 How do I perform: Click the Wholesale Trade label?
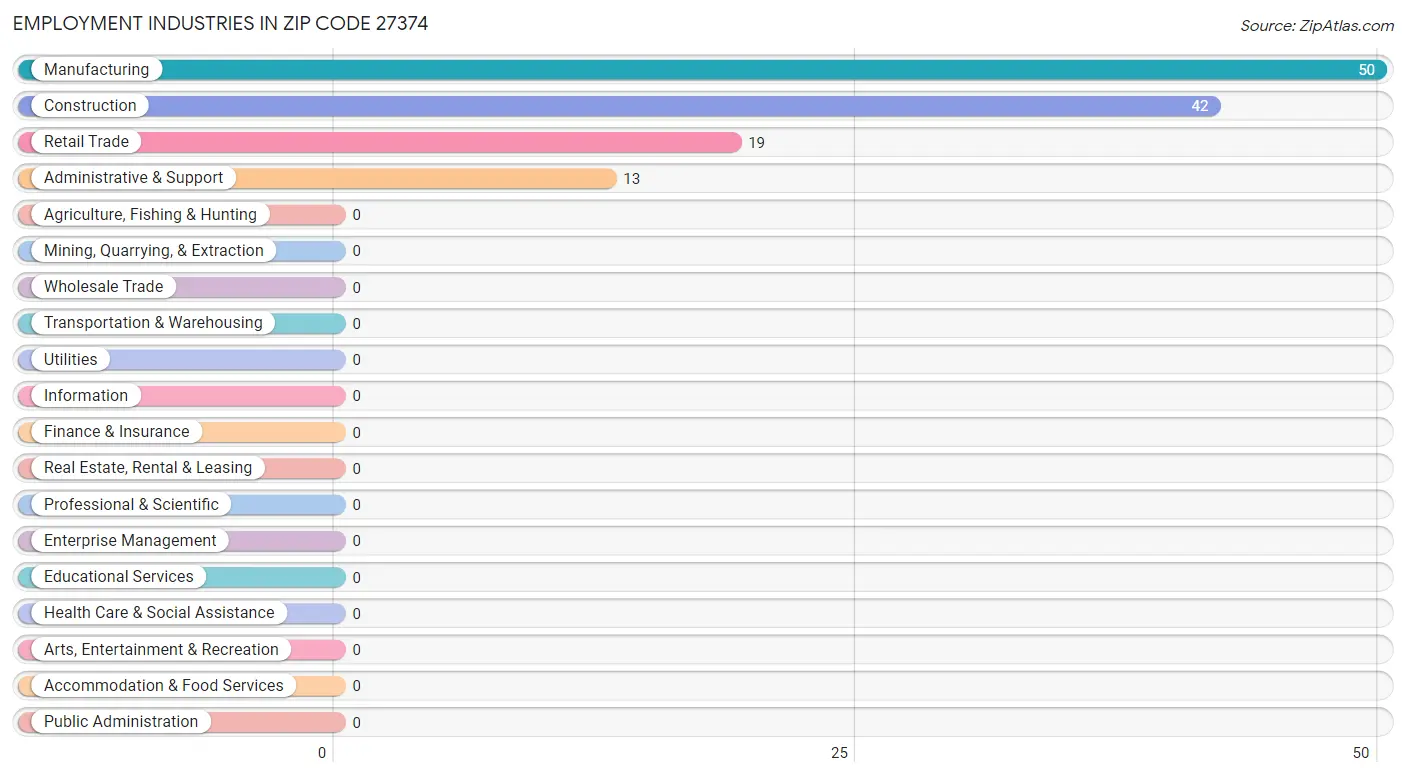tap(103, 286)
